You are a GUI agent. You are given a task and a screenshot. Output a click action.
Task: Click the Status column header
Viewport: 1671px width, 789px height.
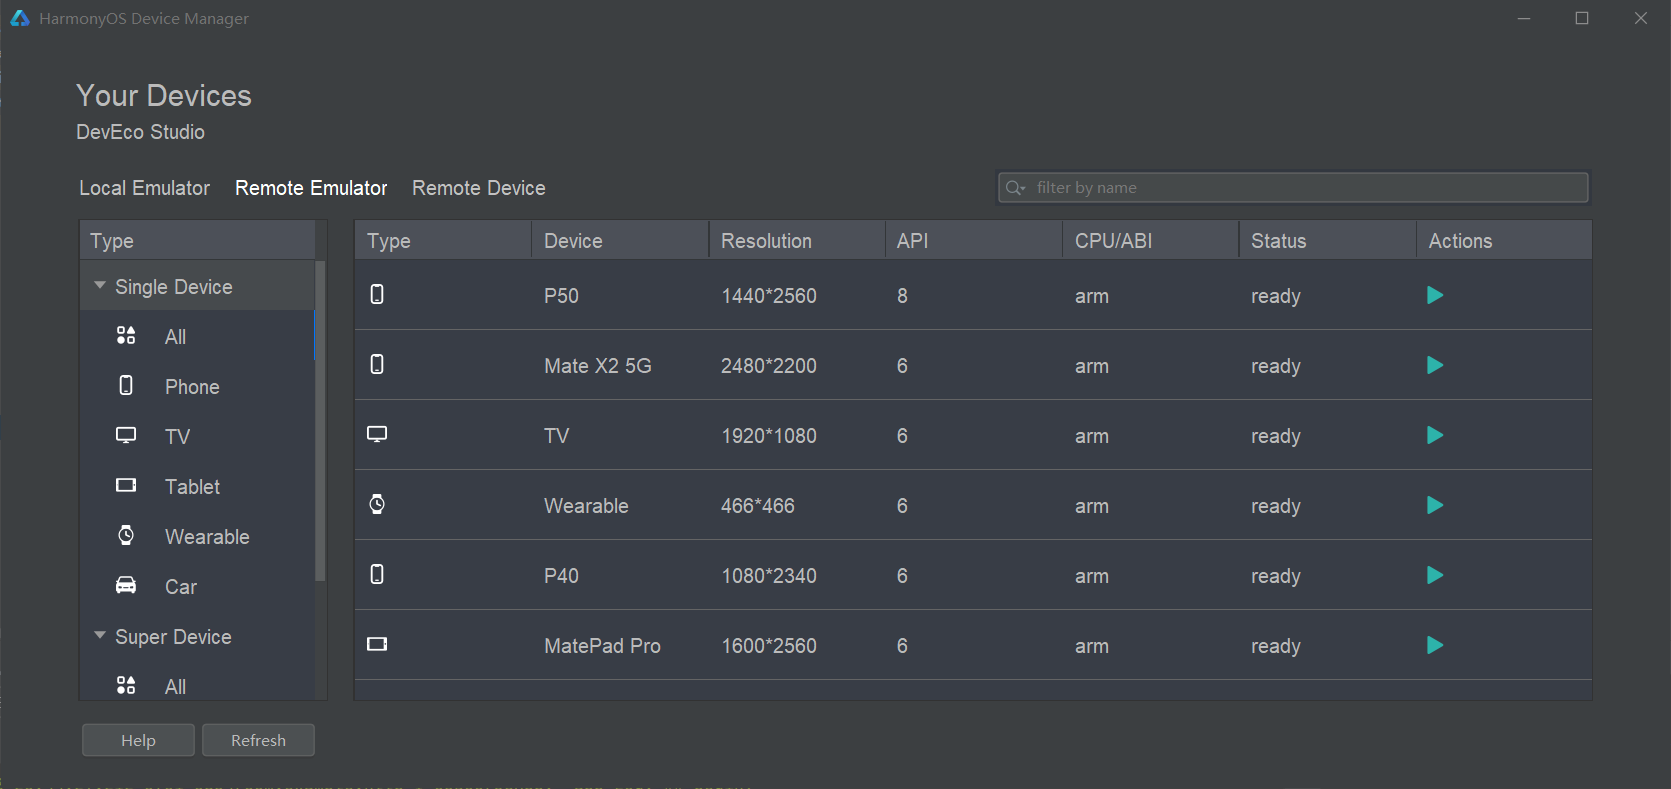(x=1328, y=241)
